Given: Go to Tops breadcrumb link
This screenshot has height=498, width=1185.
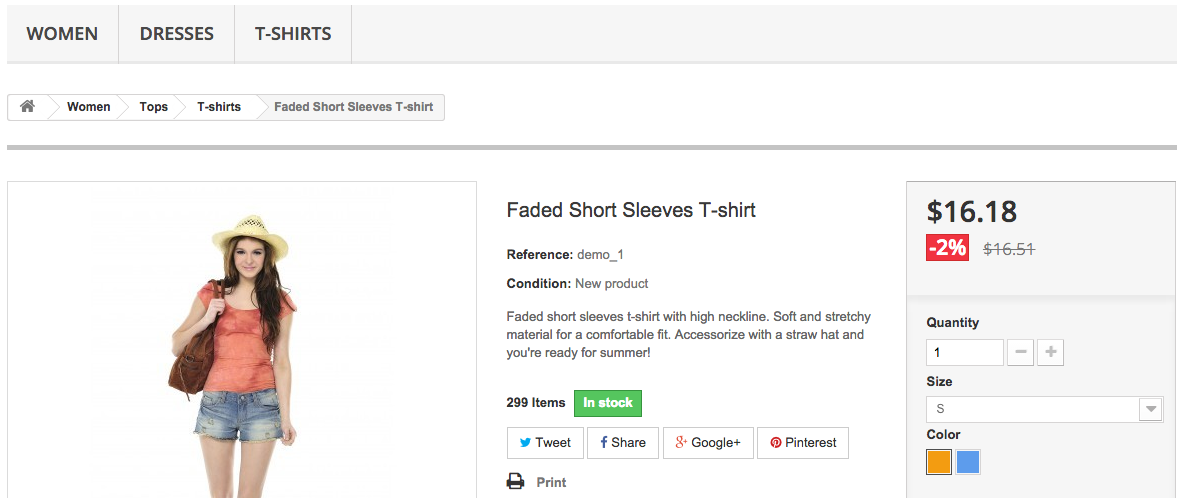Looking at the screenshot, I should [x=154, y=107].
